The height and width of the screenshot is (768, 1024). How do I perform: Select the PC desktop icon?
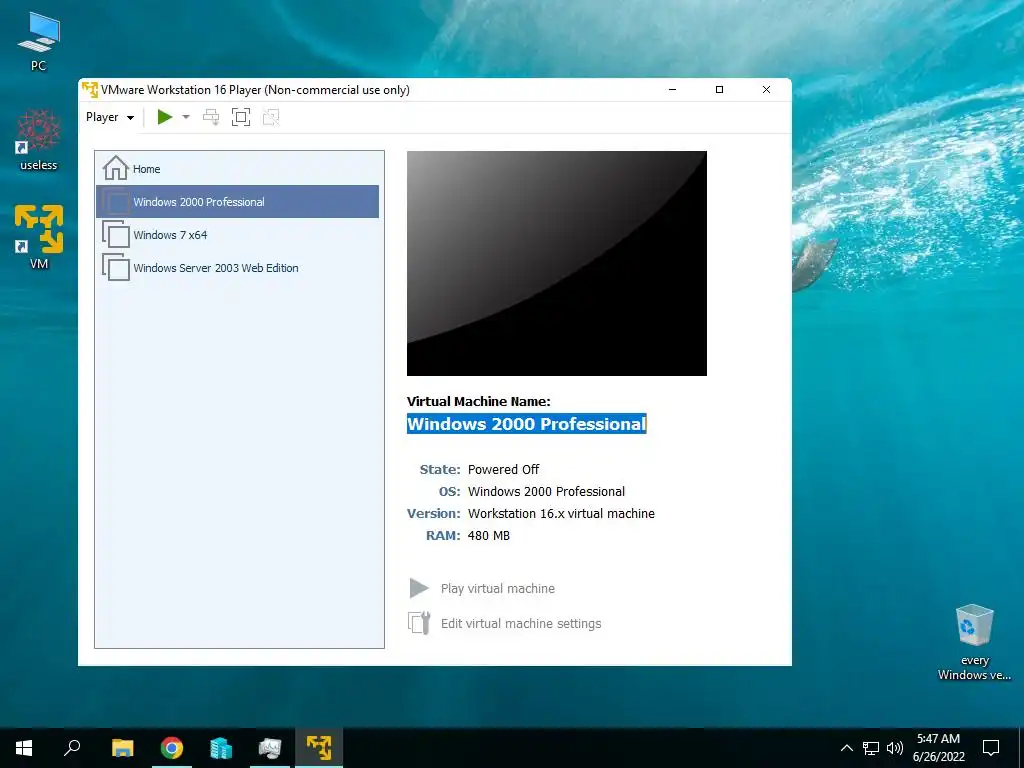(x=39, y=42)
